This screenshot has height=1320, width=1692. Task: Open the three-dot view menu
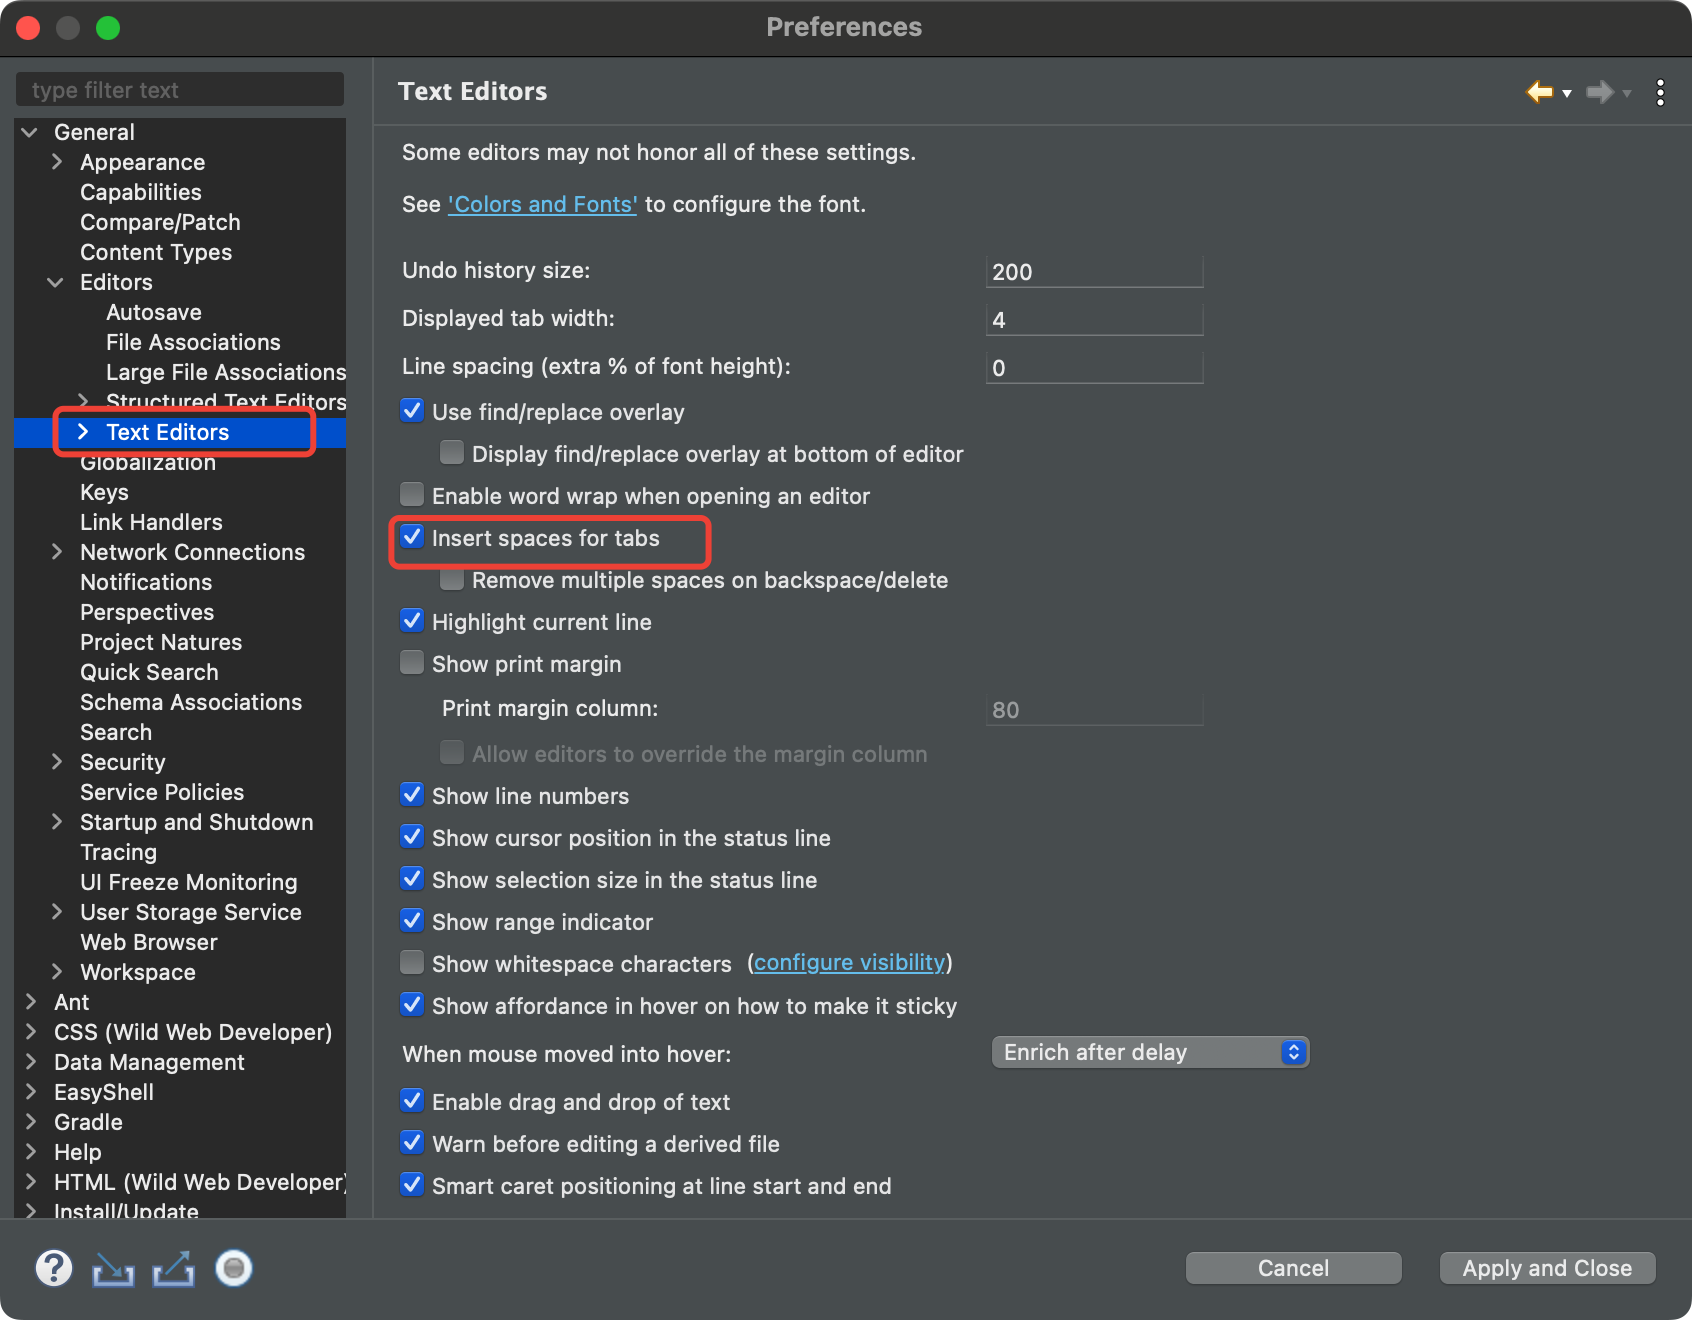tap(1660, 92)
